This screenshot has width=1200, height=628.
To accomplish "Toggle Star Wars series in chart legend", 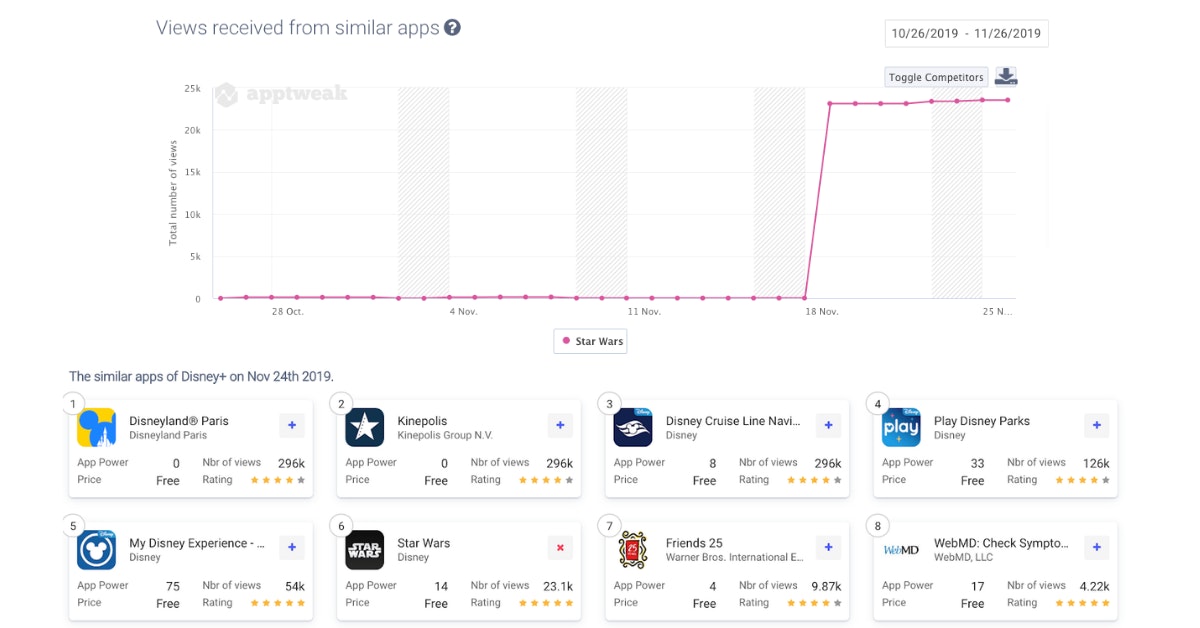I will pyautogui.click(x=591, y=341).
